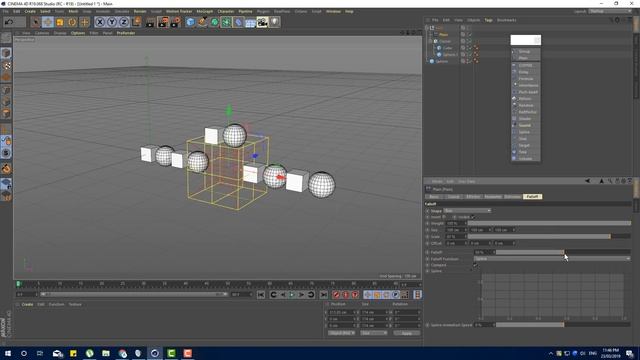Viewport: 640px width, 360px height.
Task: Toggle Plain effector enable checkmark
Action: click(469, 35)
